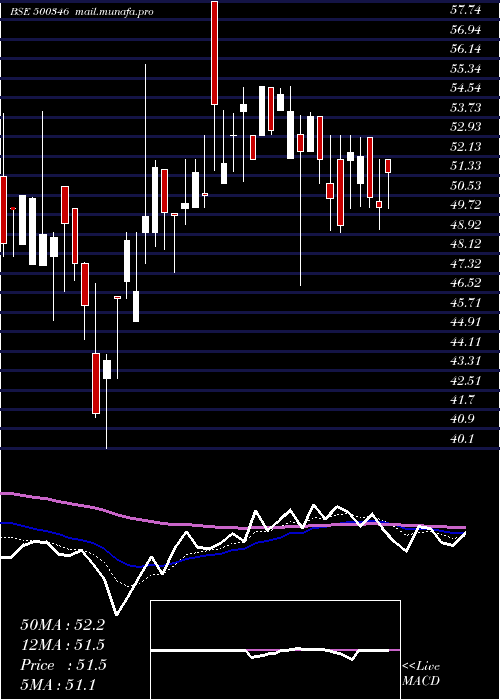Click the 47.32 axis value
Viewport: 500px width, 700px height.
(466, 263)
